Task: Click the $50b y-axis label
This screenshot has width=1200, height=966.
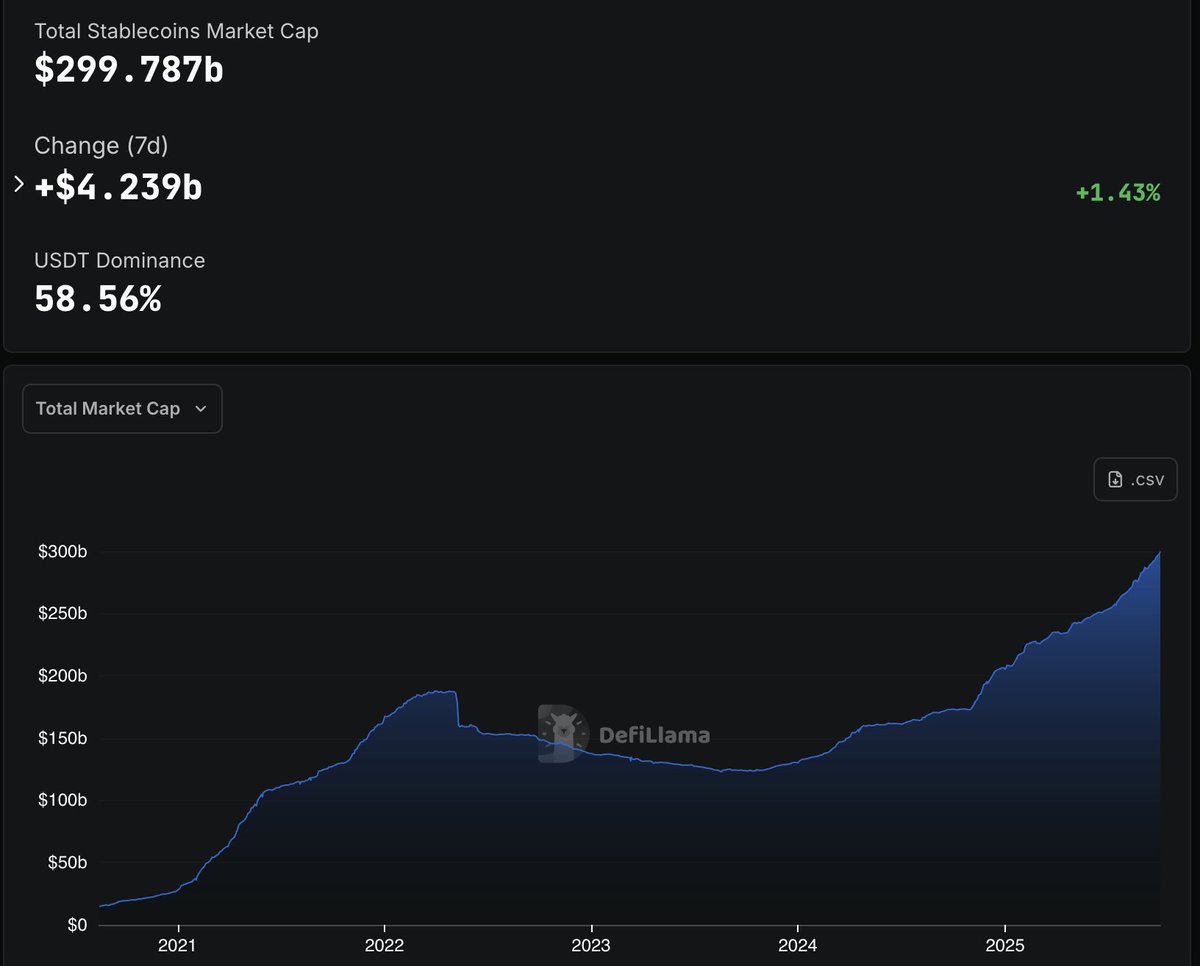Action: pos(67,862)
